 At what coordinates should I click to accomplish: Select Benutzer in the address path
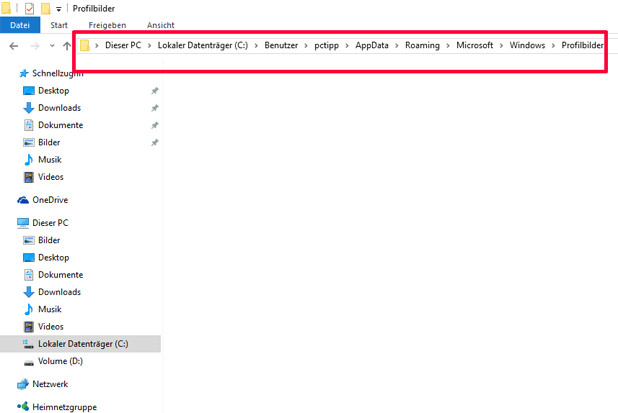coord(281,45)
